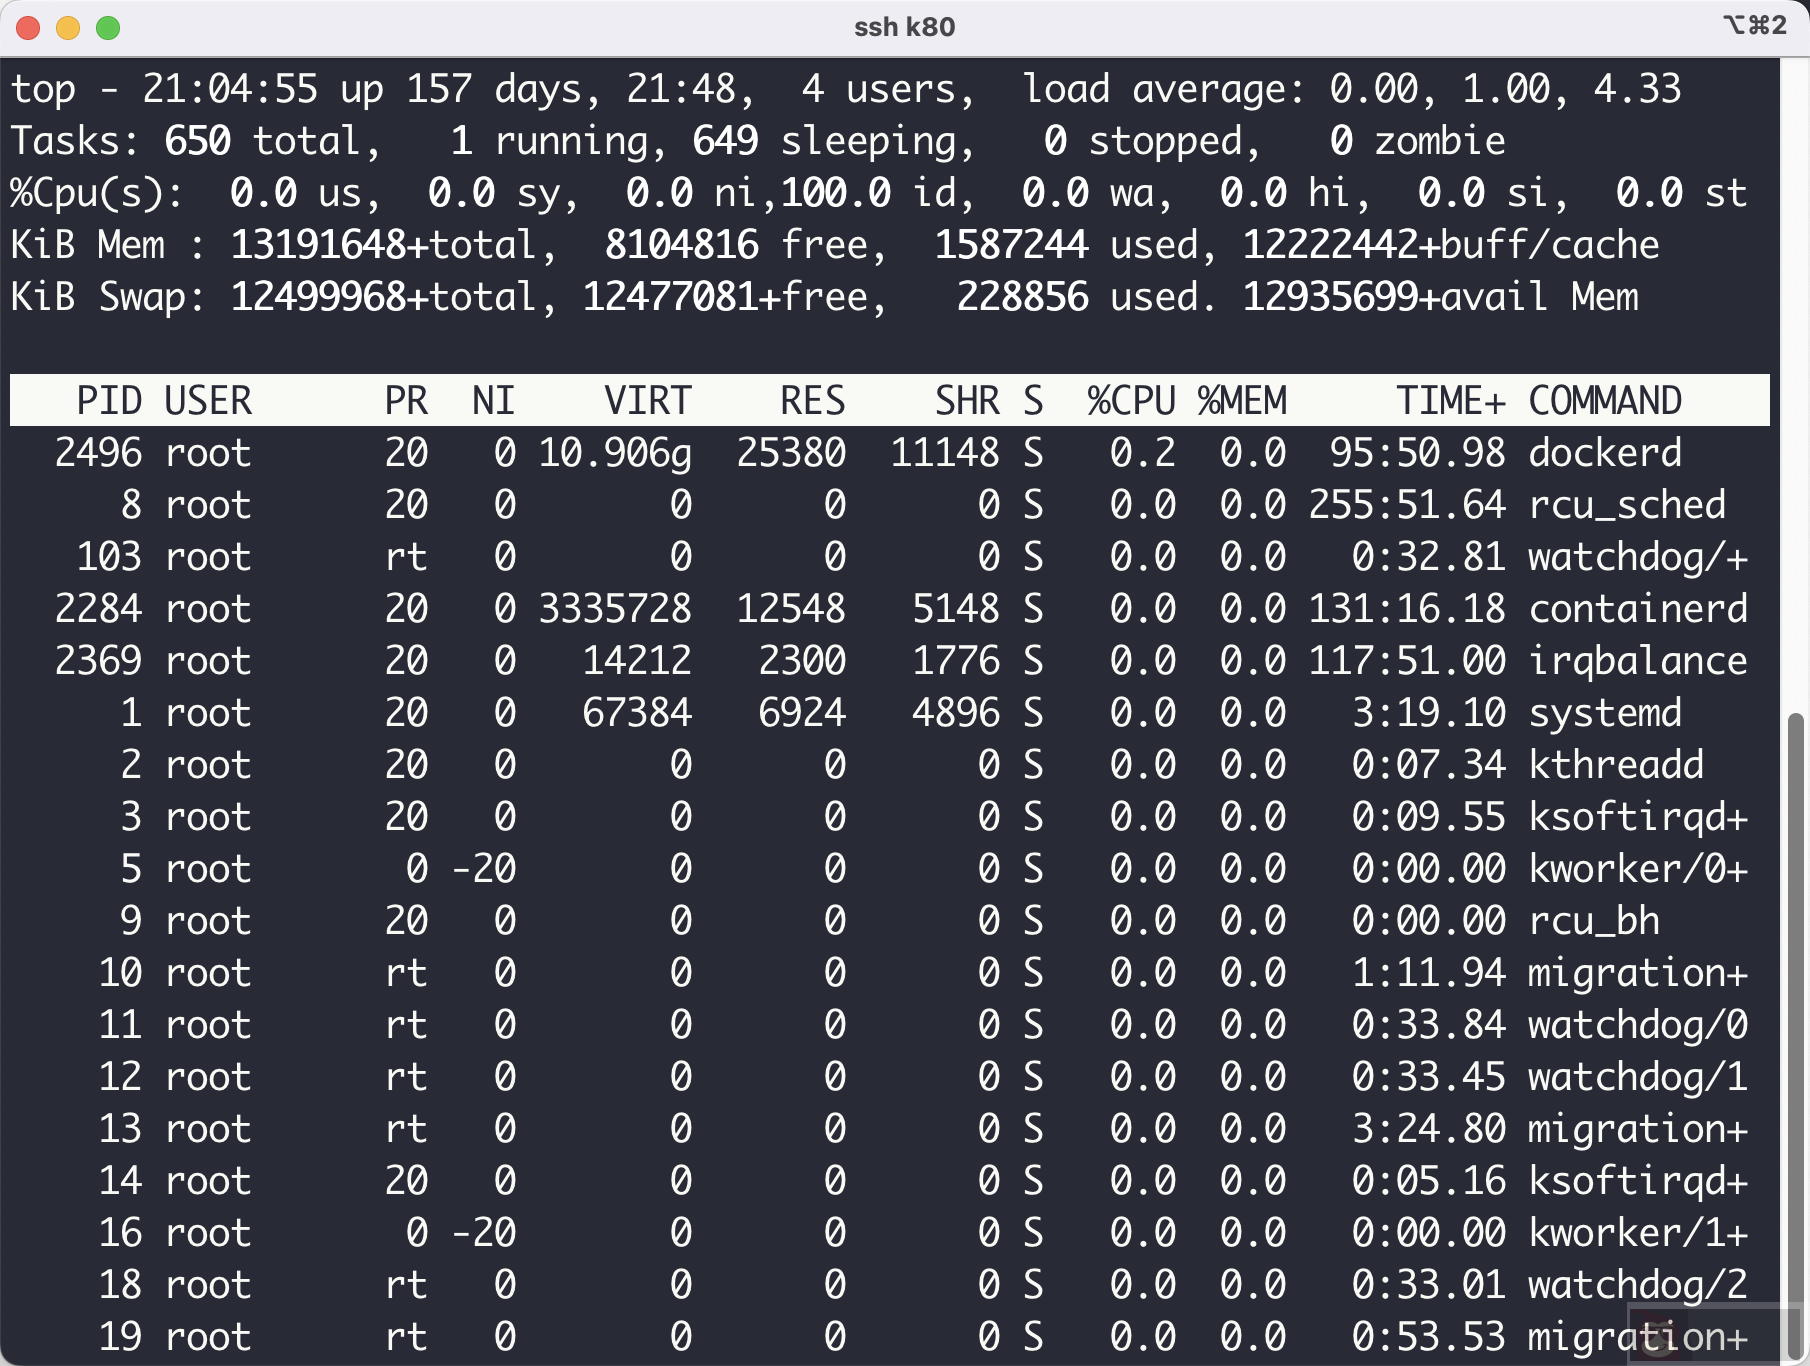Click the red close traffic light button
This screenshot has width=1810, height=1366.
tap(28, 28)
